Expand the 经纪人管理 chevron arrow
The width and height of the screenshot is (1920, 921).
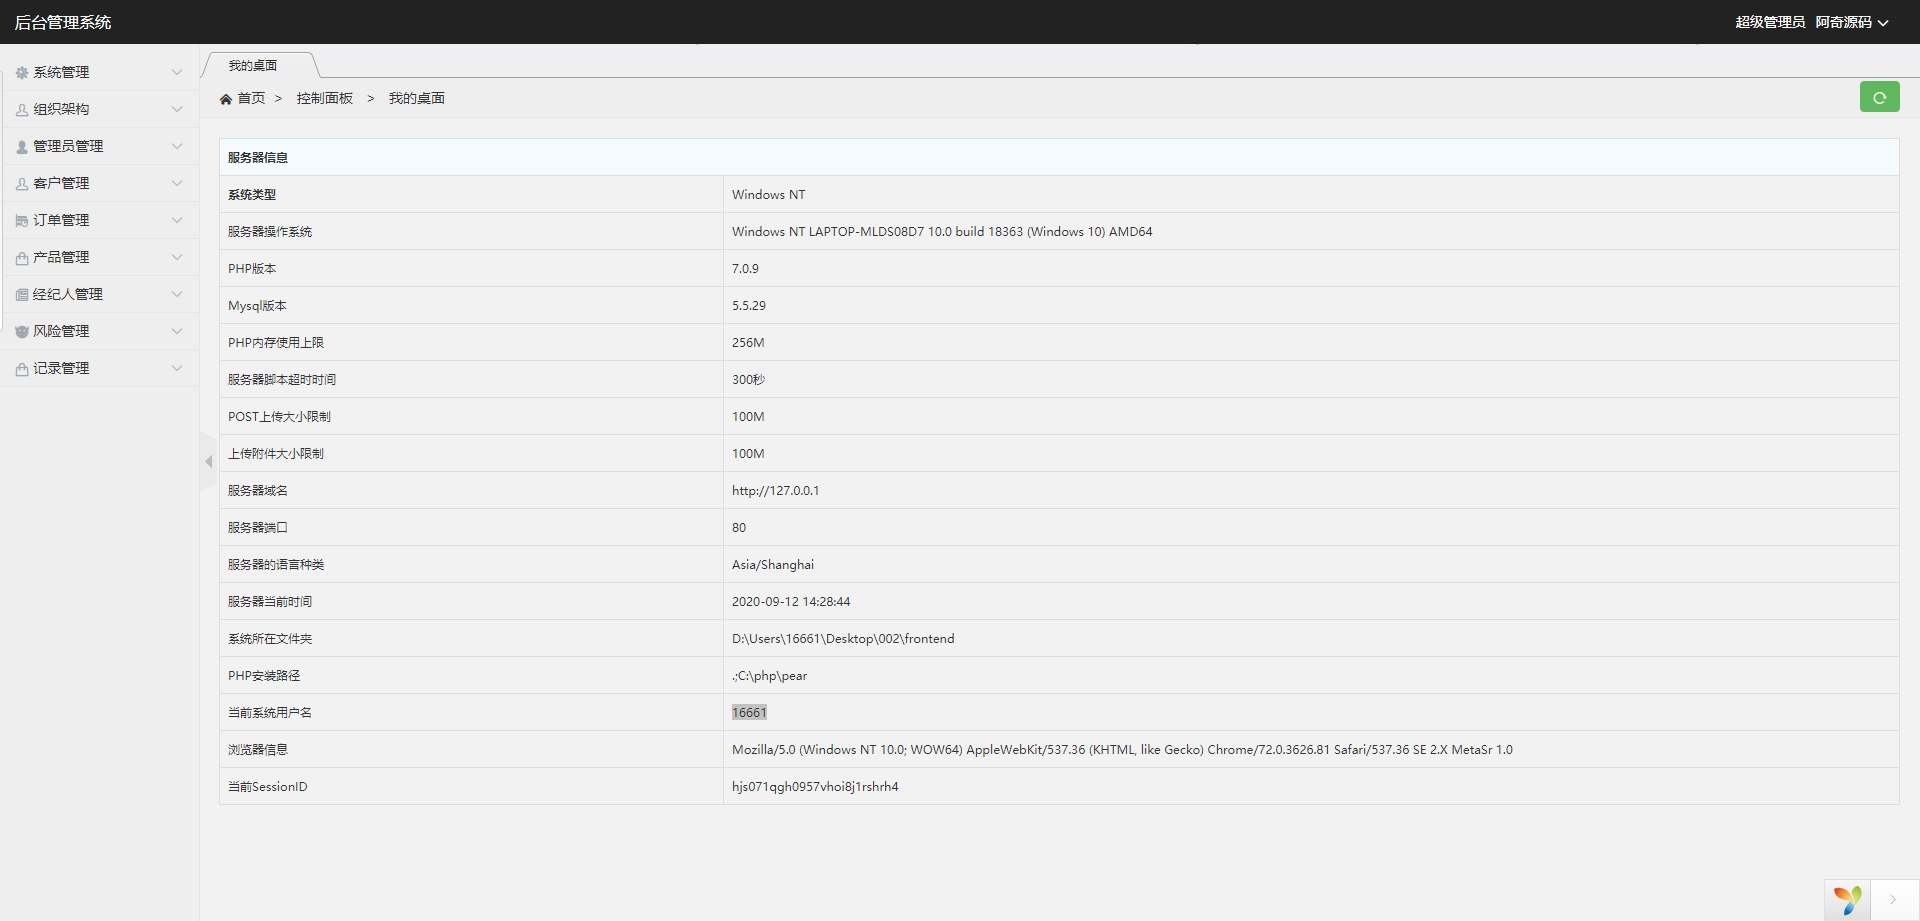coord(177,294)
